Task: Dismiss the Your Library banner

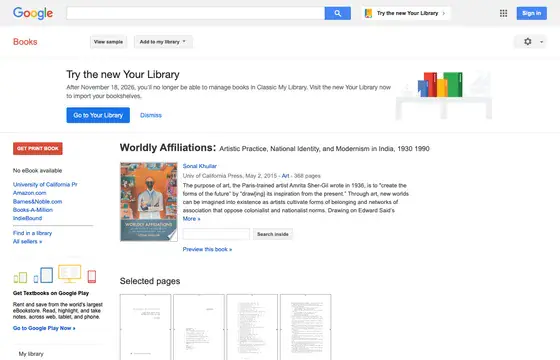Action: click(x=151, y=115)
